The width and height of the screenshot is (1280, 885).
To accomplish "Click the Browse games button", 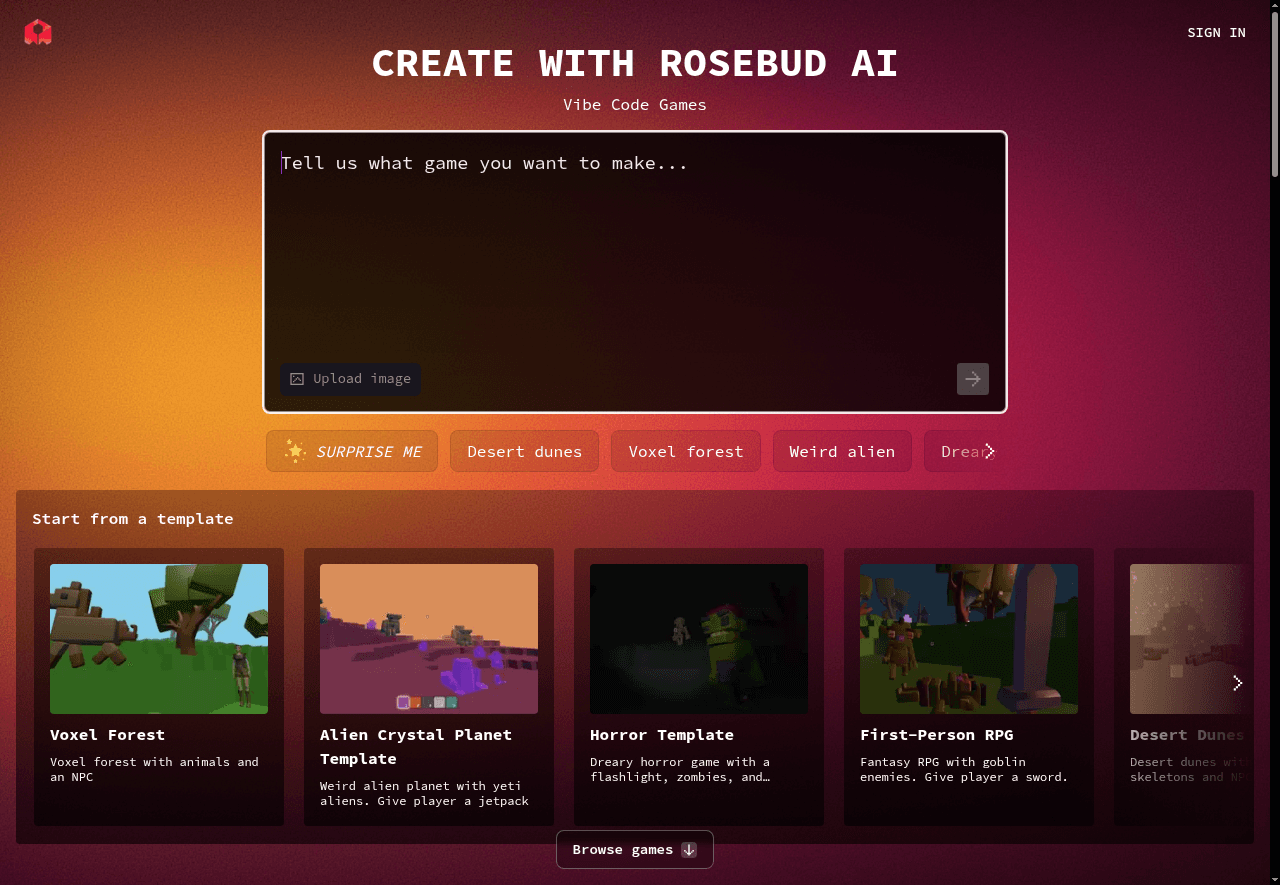I will tap(634, 849).
